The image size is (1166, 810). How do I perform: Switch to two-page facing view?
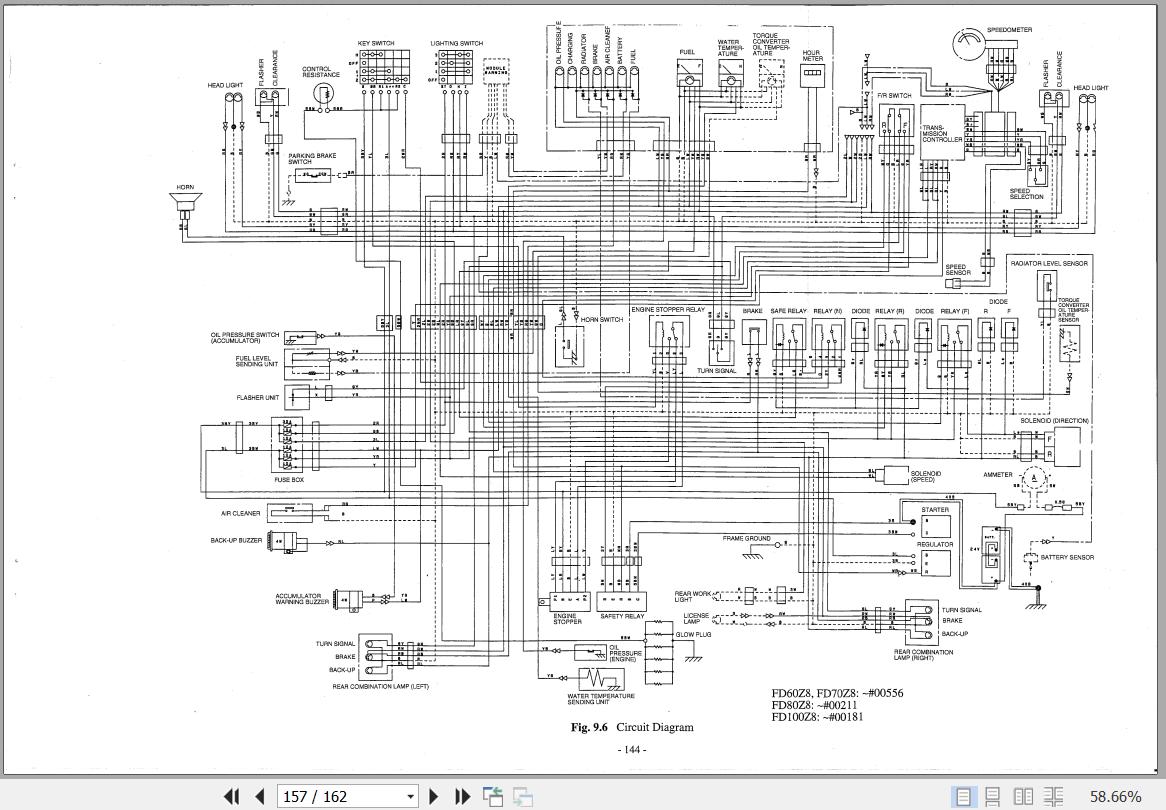point(1023,797)
